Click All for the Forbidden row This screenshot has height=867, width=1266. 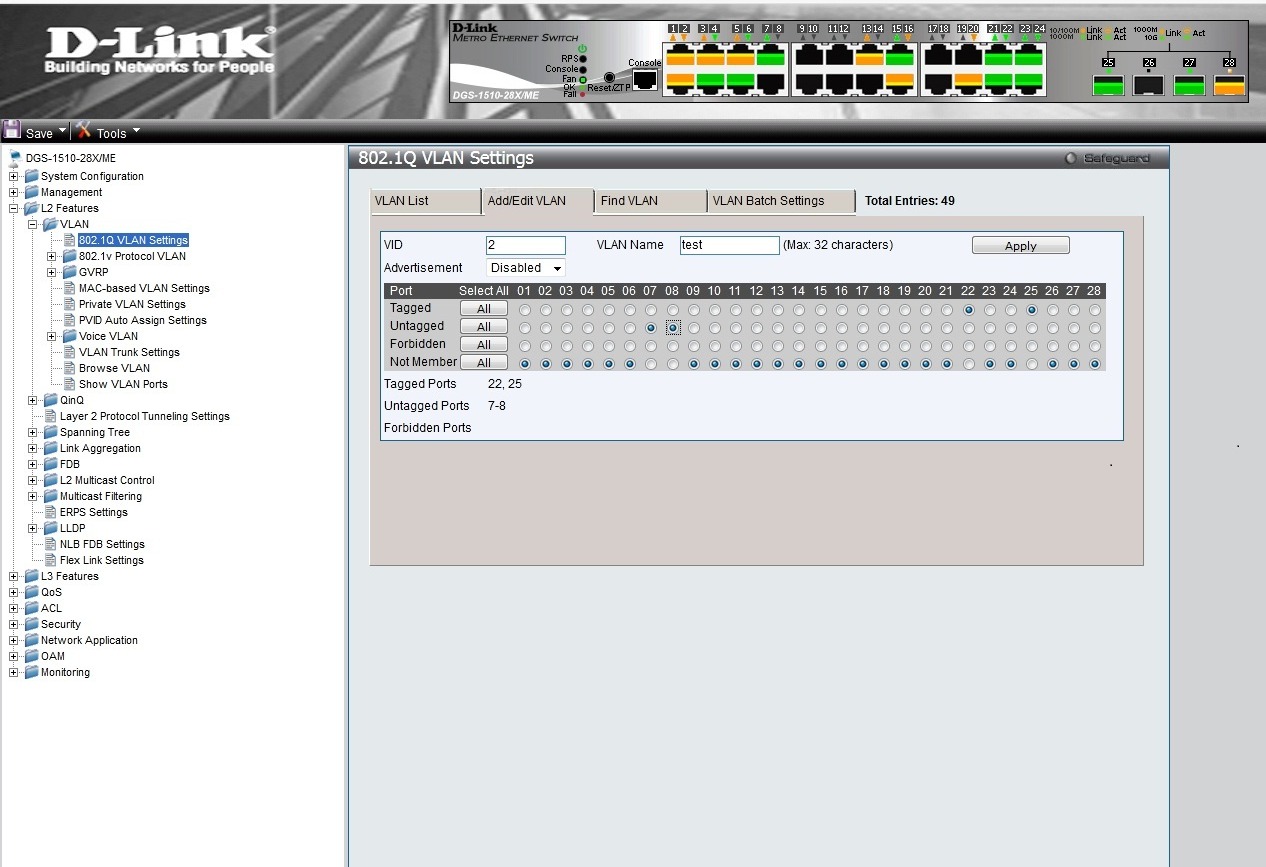point(484,344)
